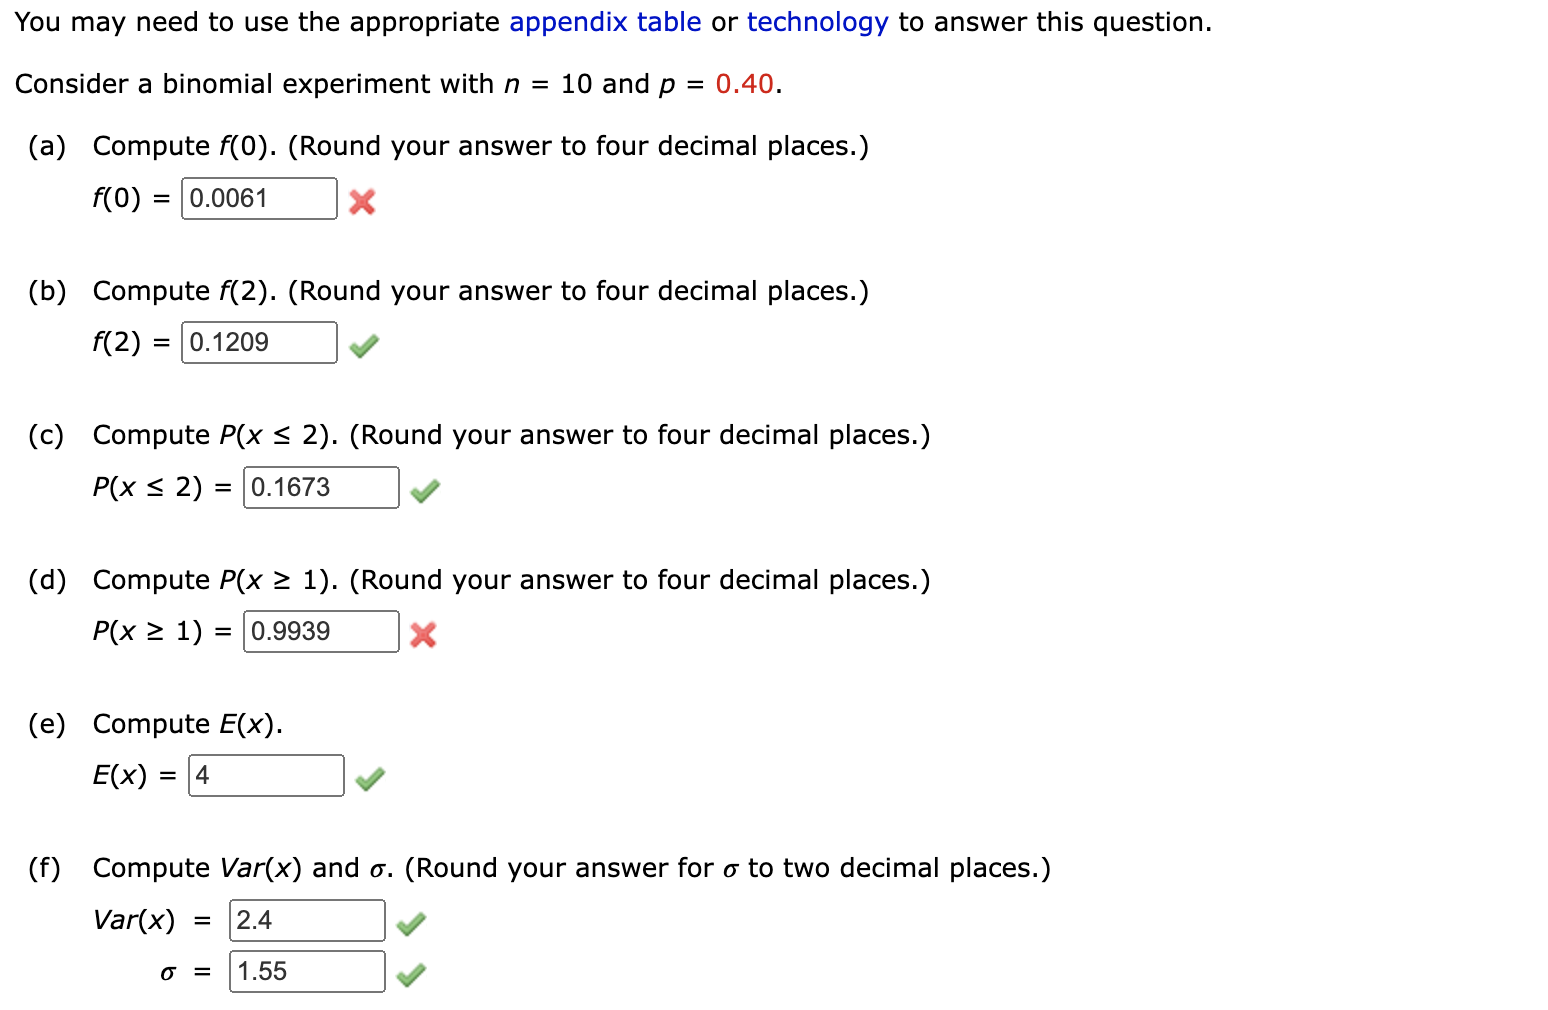The image size is (1548, 1010).
Task: Click inside the f(2) answer field
Action: [x=258, y=342]
